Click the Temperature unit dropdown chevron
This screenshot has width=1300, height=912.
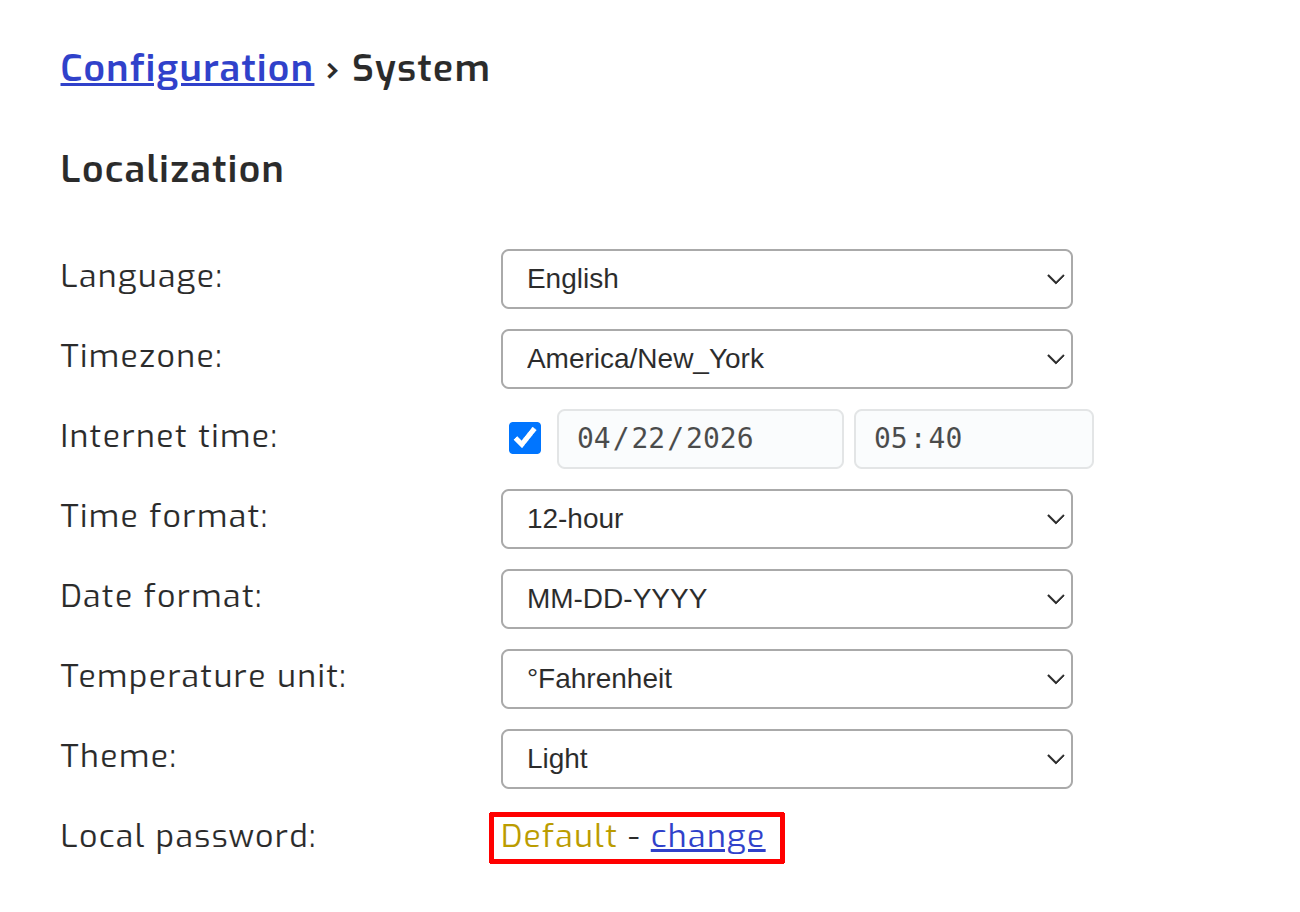point(1055,679)
